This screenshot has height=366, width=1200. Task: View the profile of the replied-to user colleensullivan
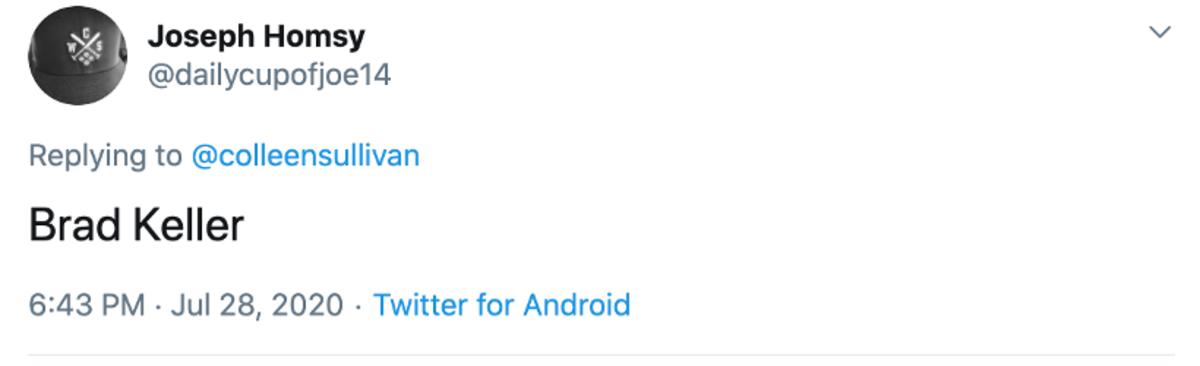click(305, 156)
